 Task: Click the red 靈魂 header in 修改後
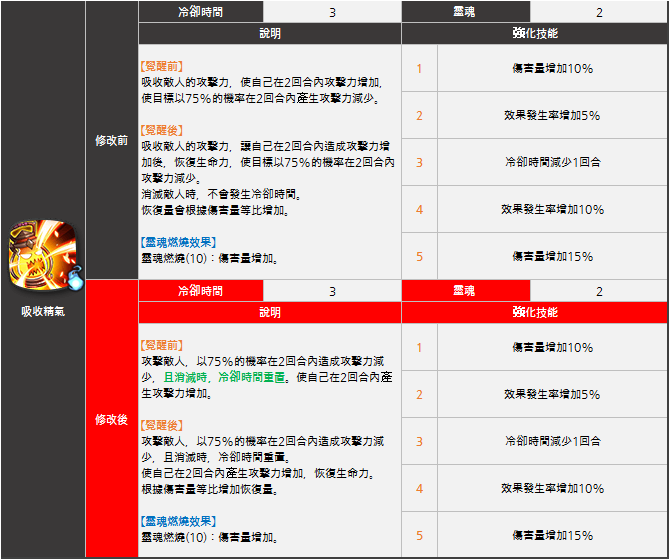coord(466,291)
